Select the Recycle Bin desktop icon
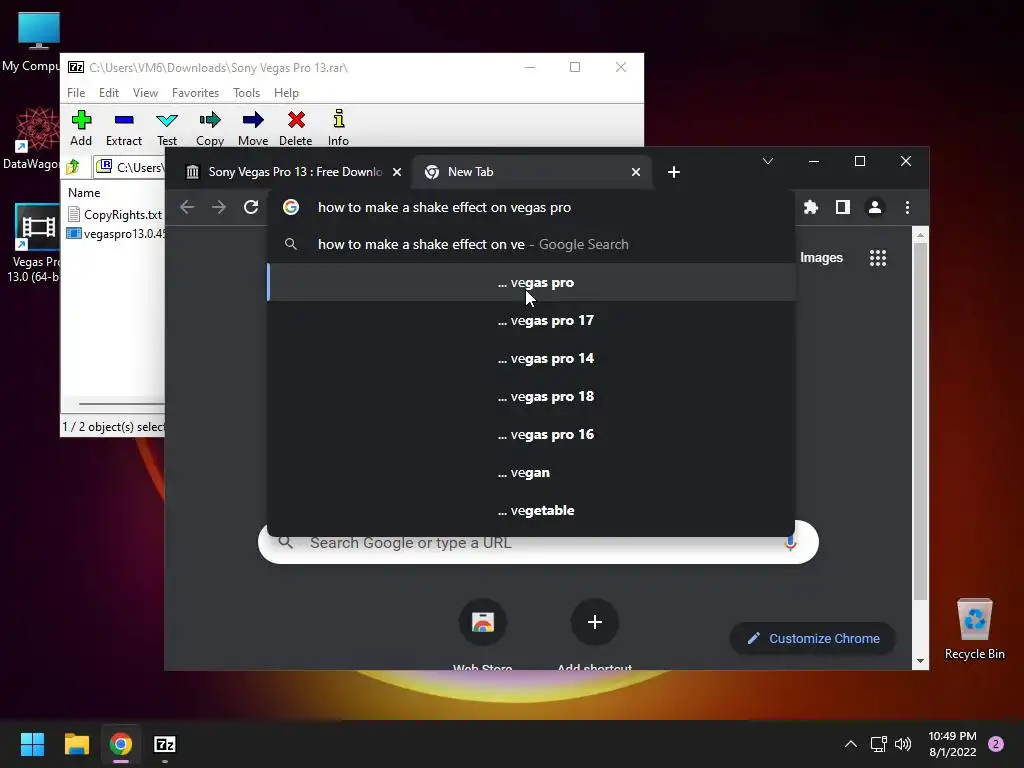1024x768 pixels. [974, 629]
